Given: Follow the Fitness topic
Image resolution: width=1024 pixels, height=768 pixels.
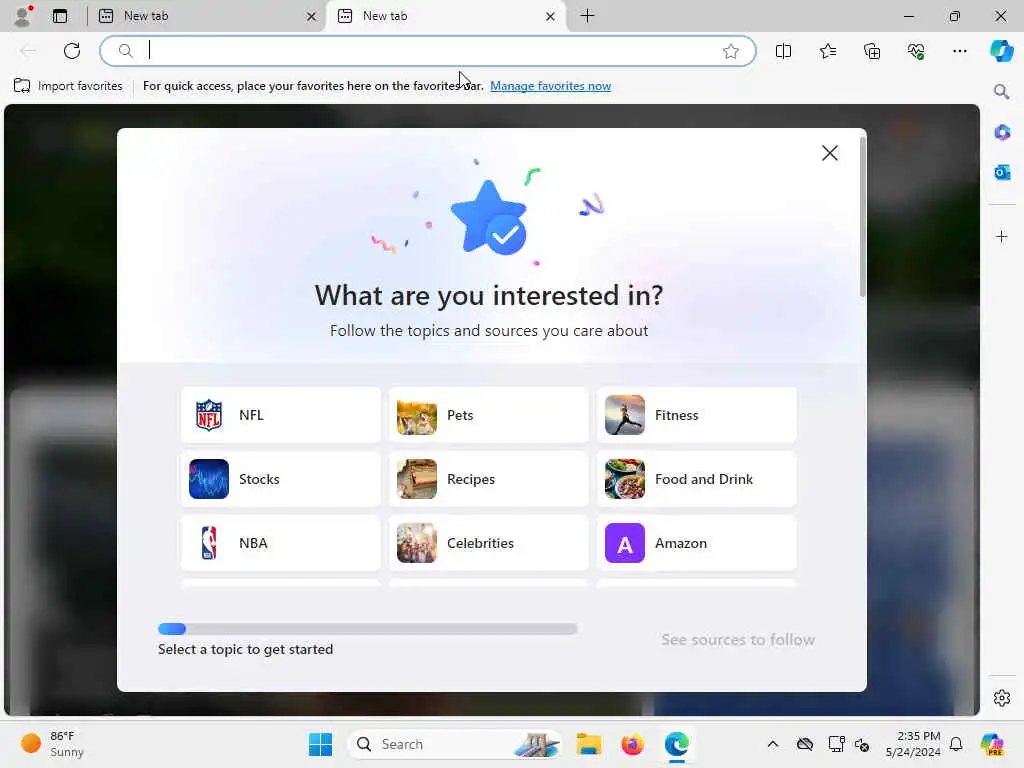Looking at the screenshot, I should [x=697, y=415].
